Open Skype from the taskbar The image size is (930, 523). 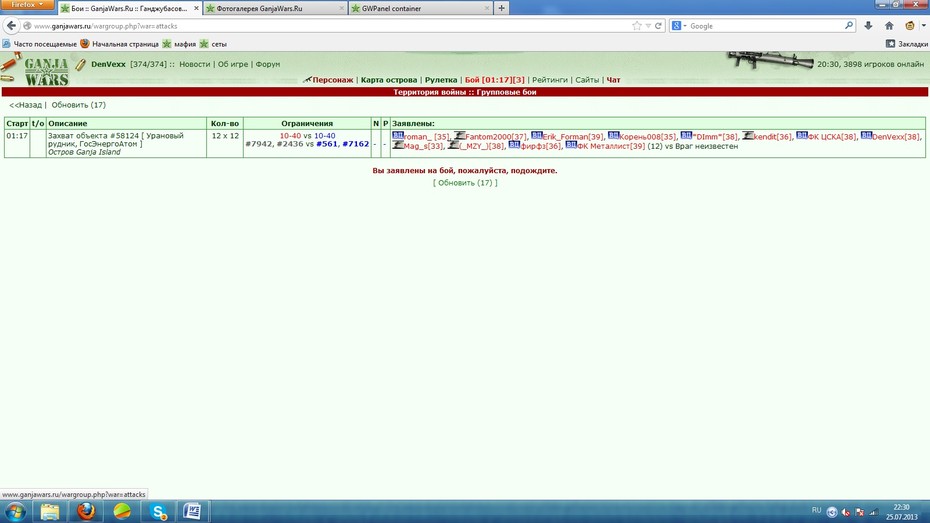(x=158, y=512)
